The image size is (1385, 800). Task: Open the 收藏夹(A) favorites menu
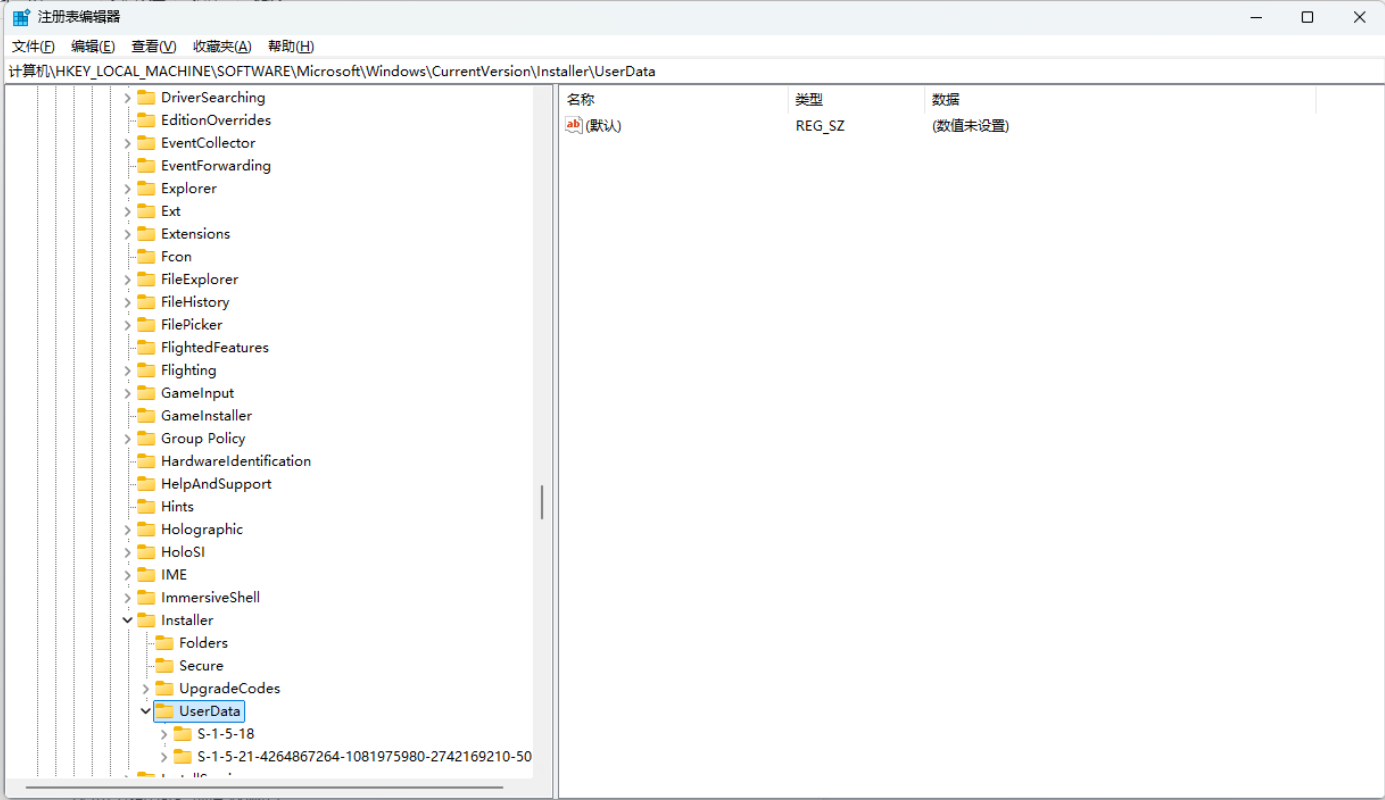pyautogui.click(x=222, y=46)
